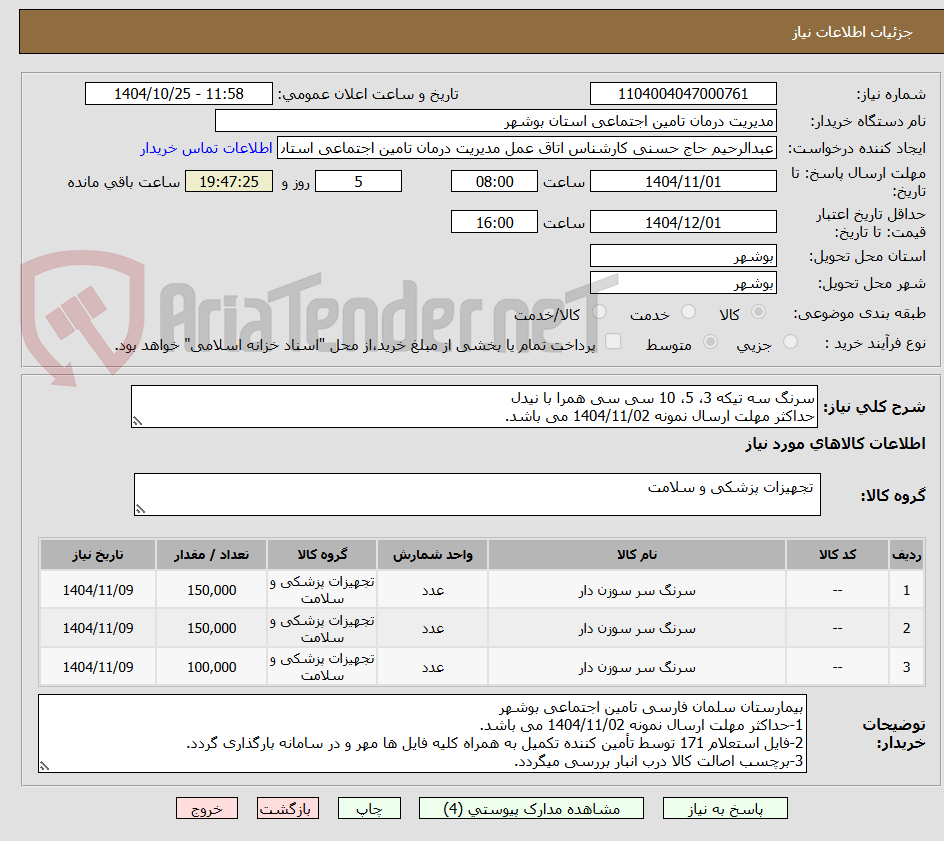944x841 pixels.
Task: Click resize handle of شرح کلی نیاز box
Action: pos(137,421)
